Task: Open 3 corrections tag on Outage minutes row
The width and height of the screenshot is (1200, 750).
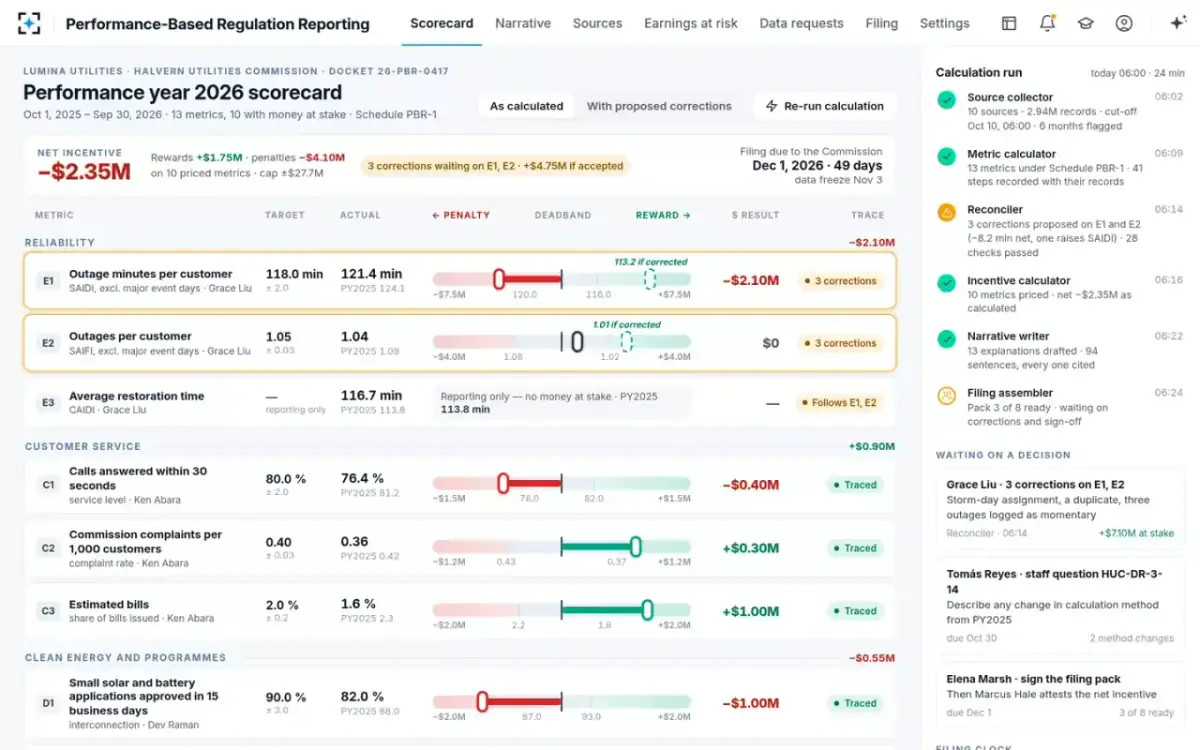Action: click(x=841, y=281)
